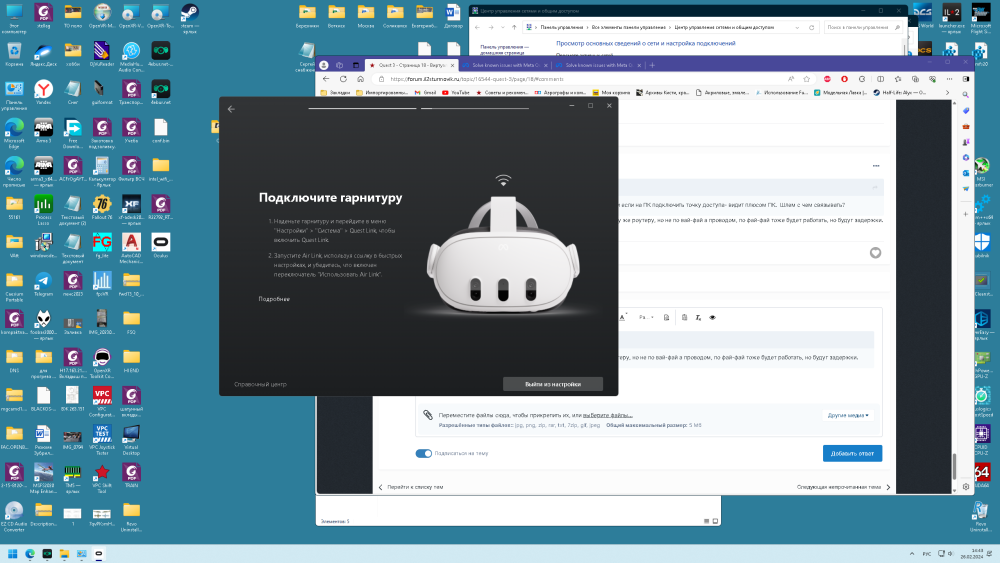
Task: Reload the forum page in Edge
Action: pyautogui.click(x=343, y=79)
